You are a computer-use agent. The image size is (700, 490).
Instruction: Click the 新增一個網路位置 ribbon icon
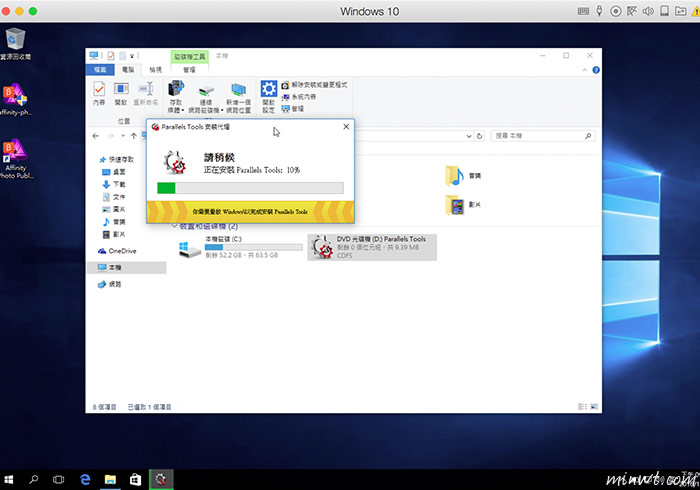click(238, 98)
